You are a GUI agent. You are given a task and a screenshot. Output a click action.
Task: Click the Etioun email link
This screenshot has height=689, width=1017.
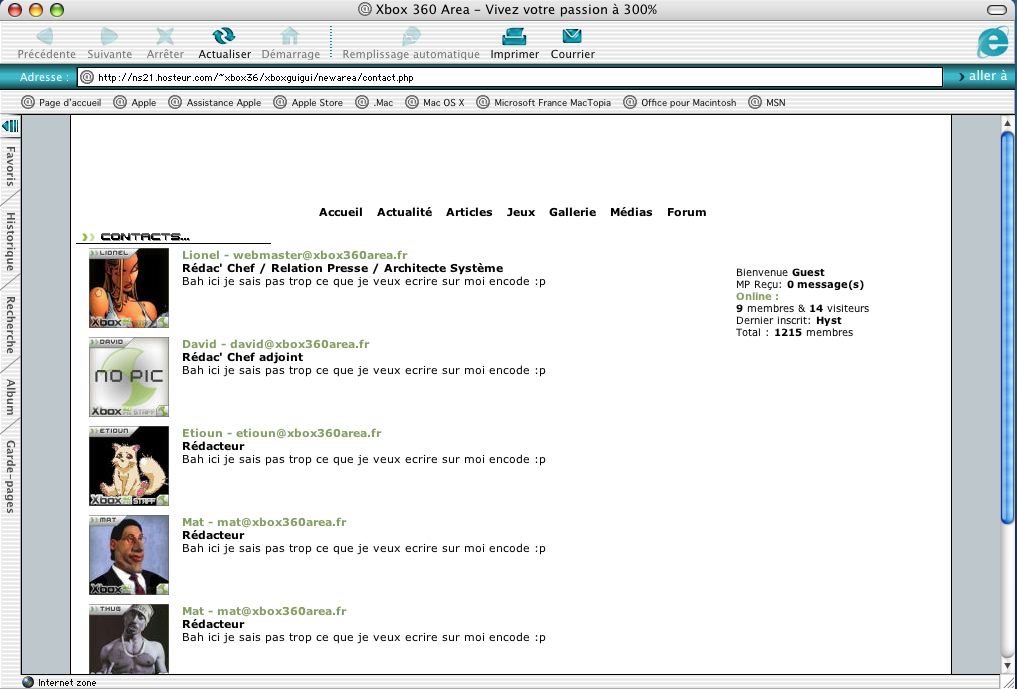point(281,433)
